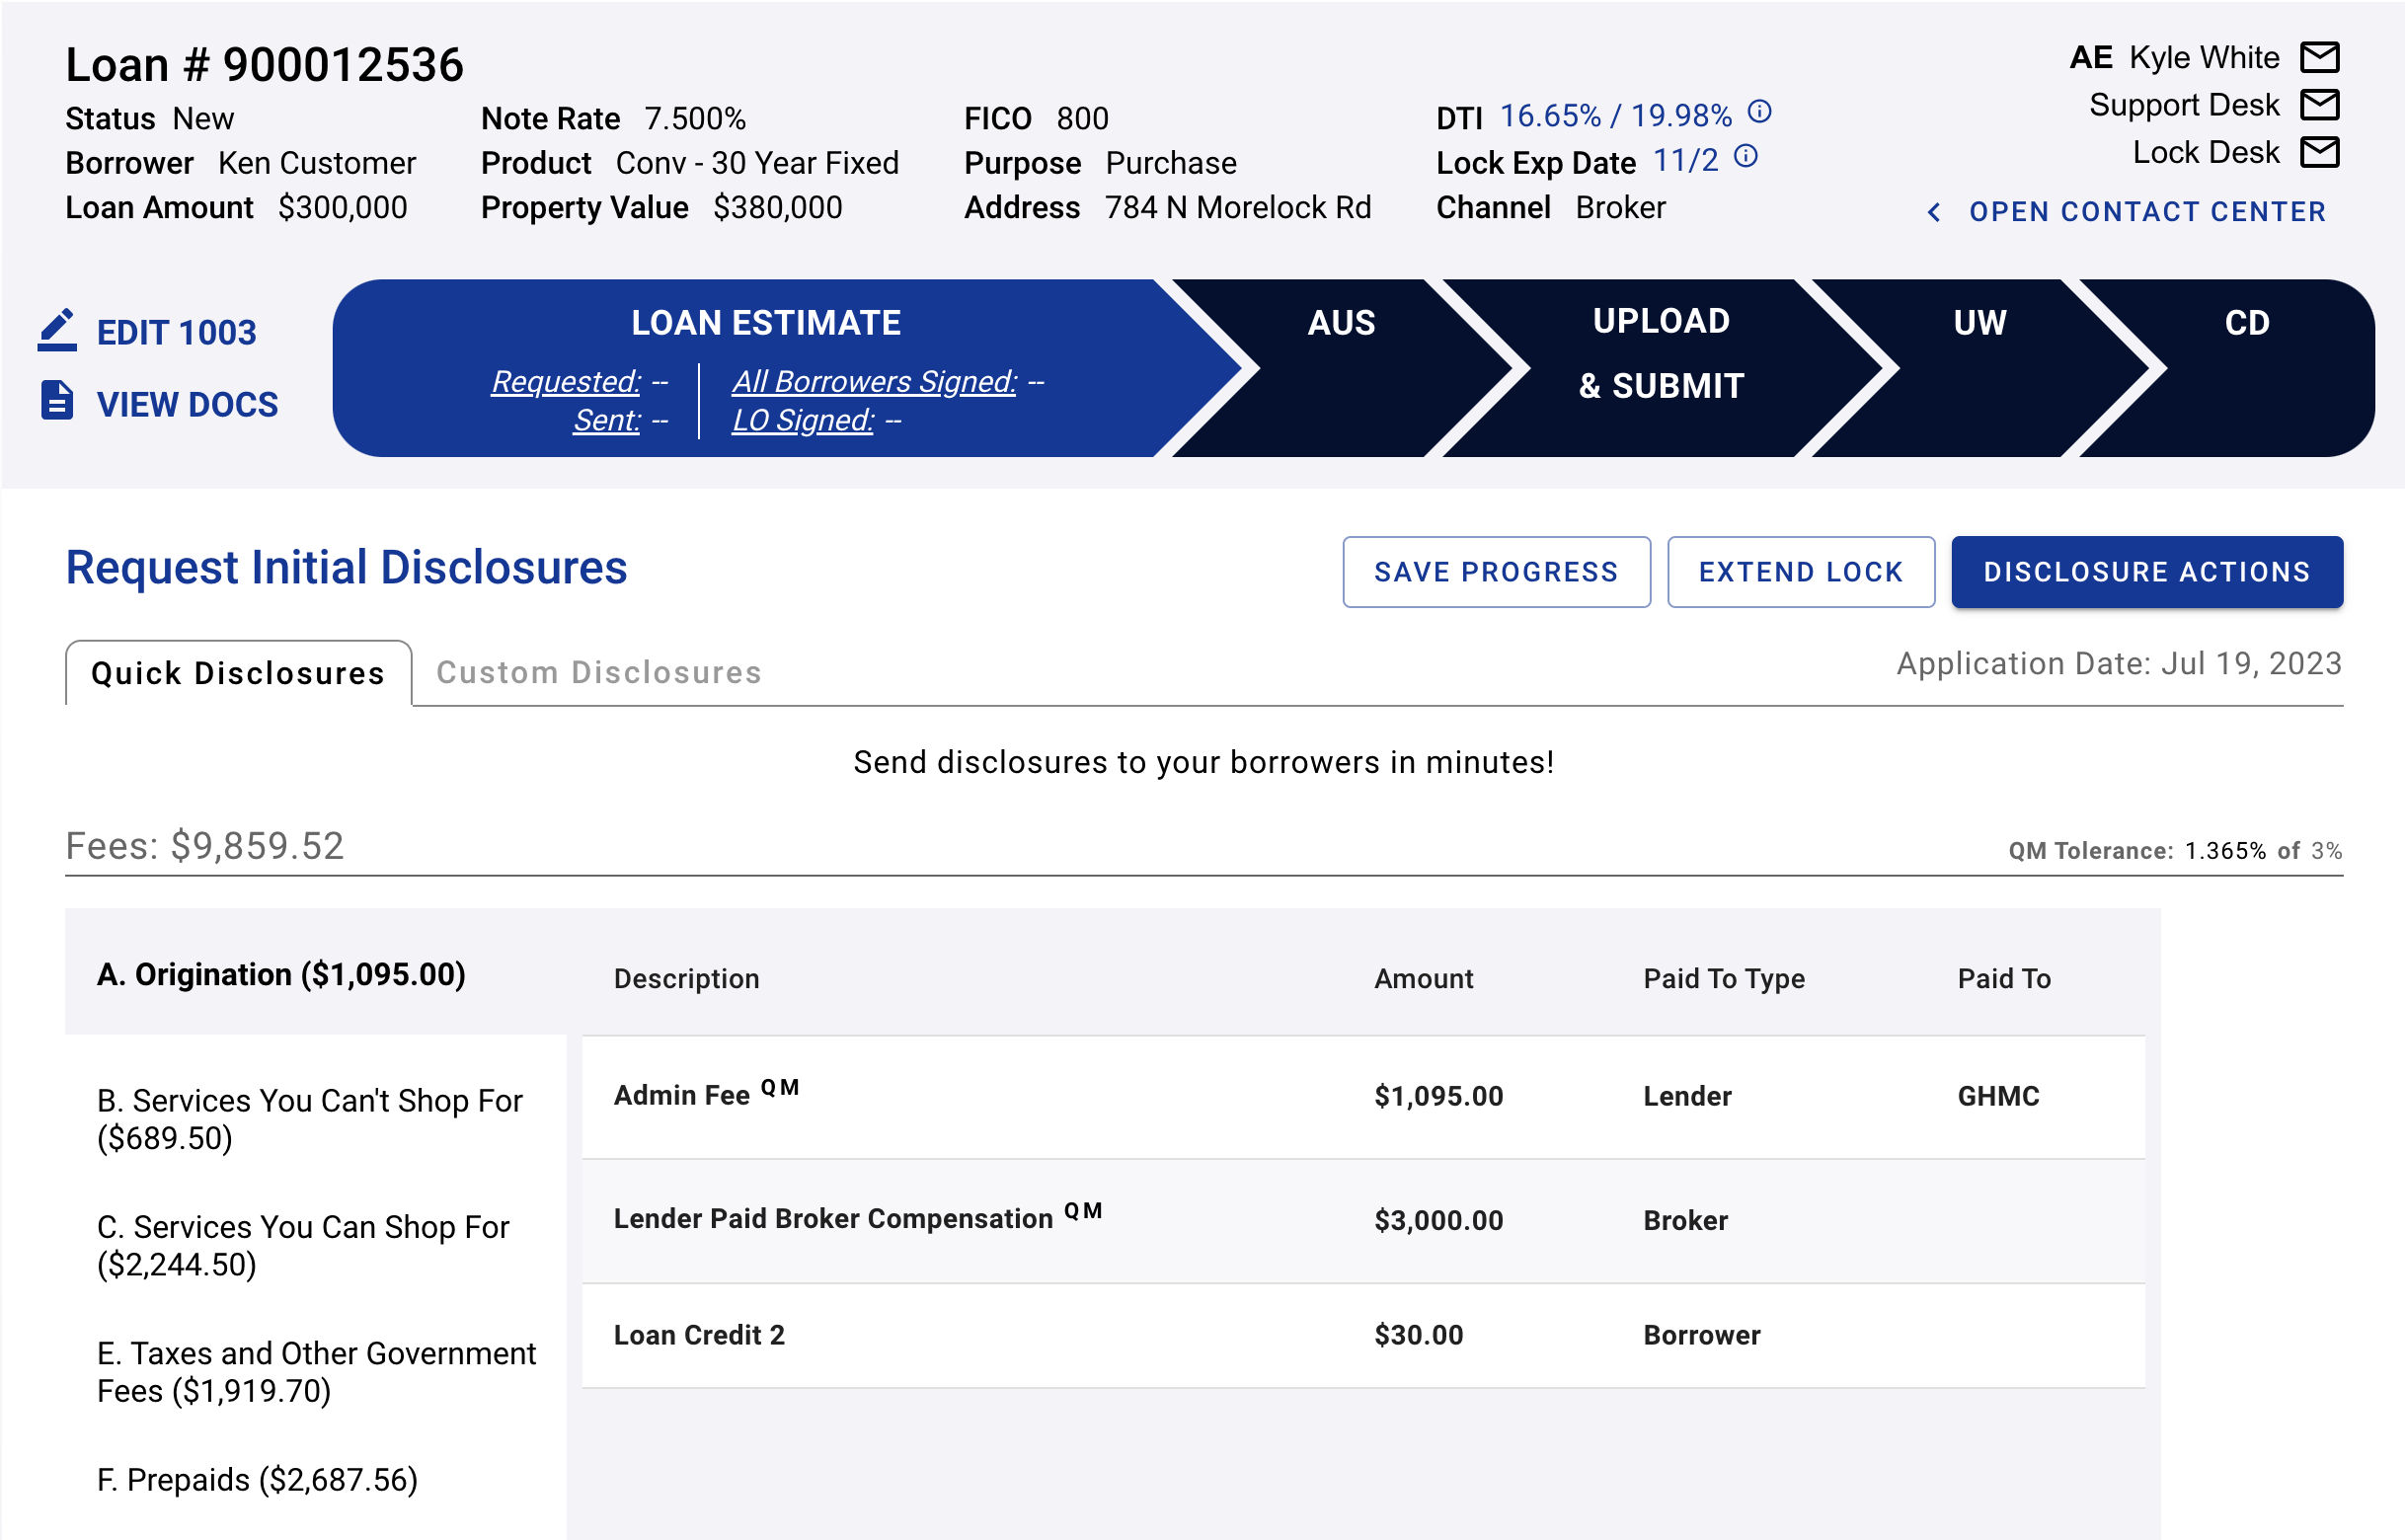Click the Application Date text
Screen dimensions: 2405x1540
(2118, 663)
